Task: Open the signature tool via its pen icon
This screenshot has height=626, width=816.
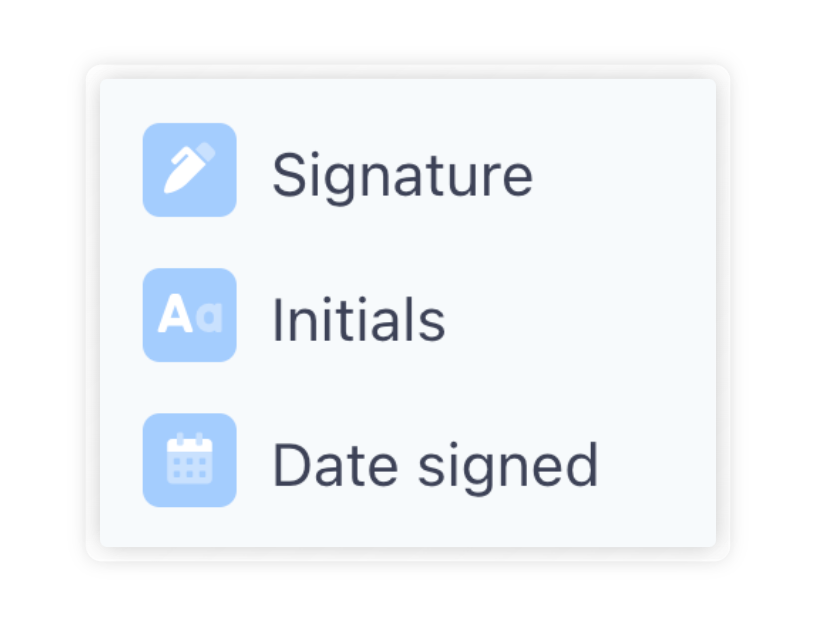Action: pos(189,170)
